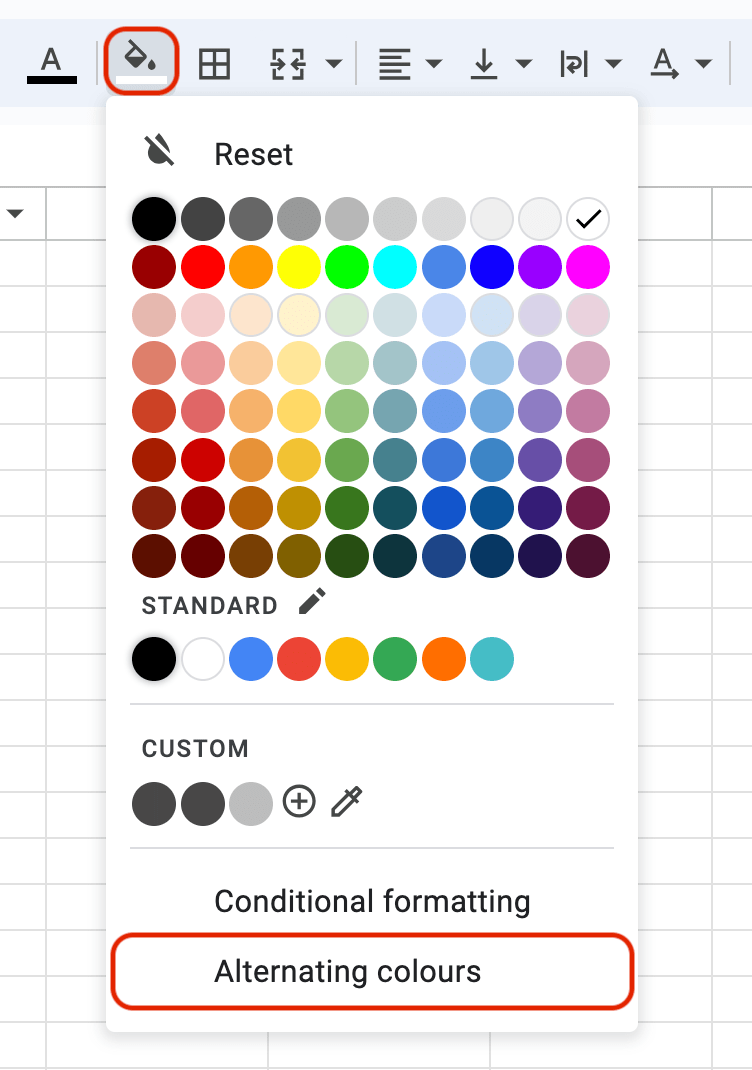Click the vertical align icon

[x=483, y=62]
